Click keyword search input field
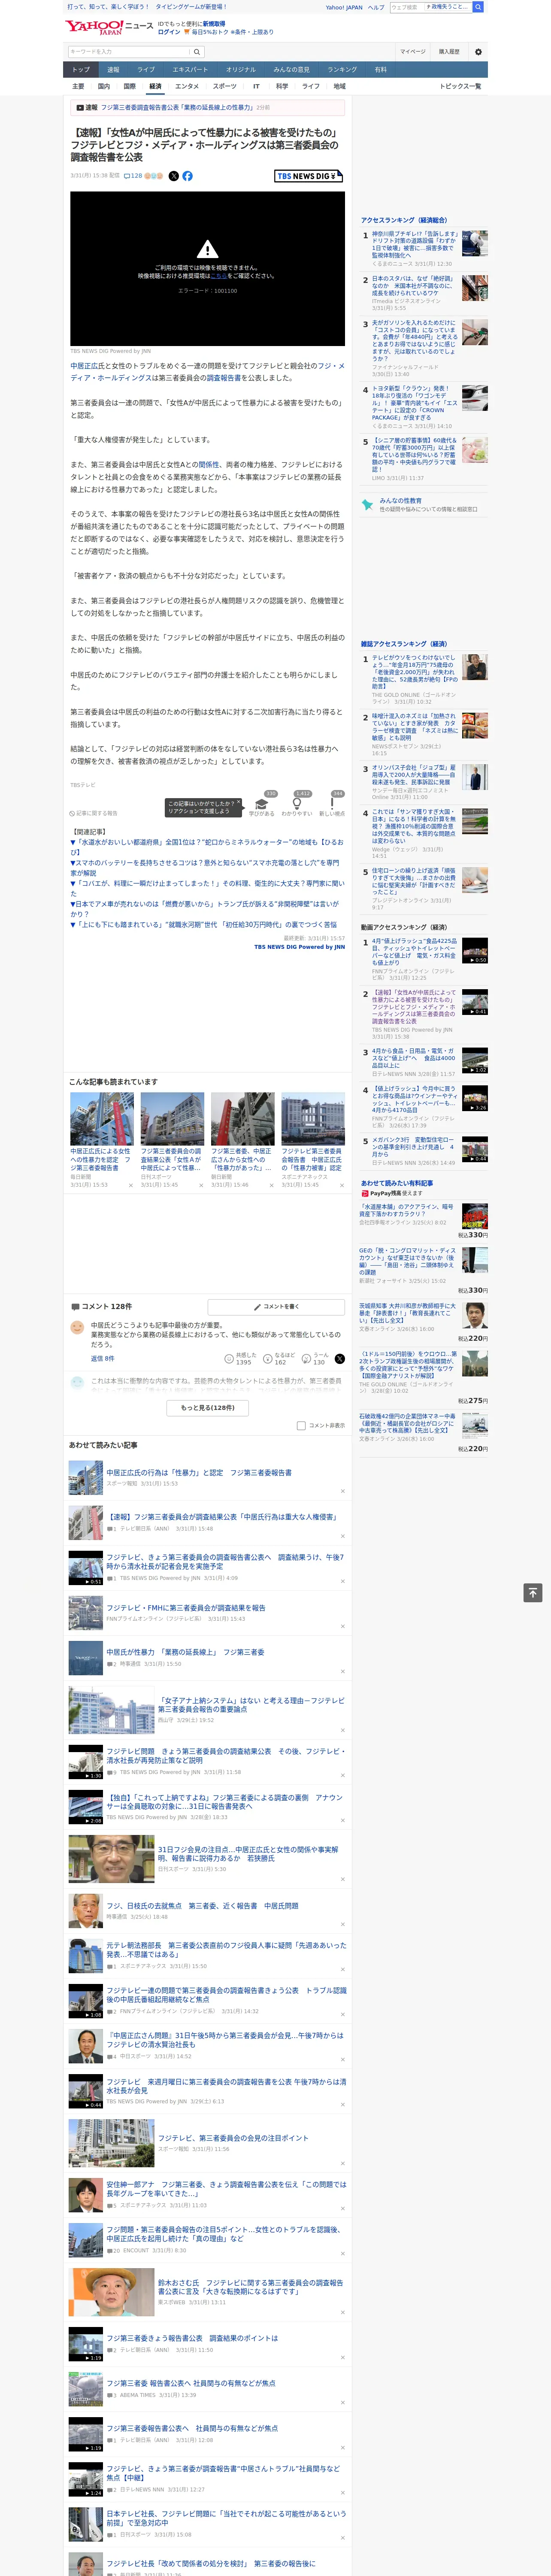Image resolution: width=551 pixels, height=2576 pixels. 129,52
